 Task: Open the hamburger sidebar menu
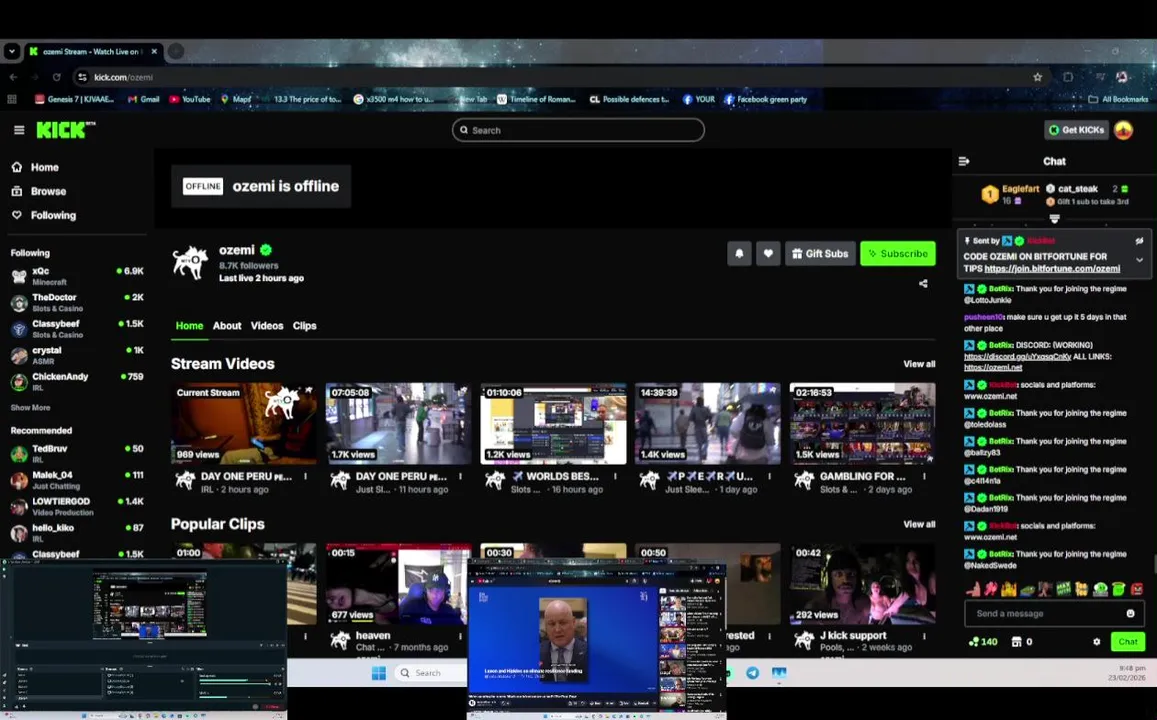click(19, 130)
